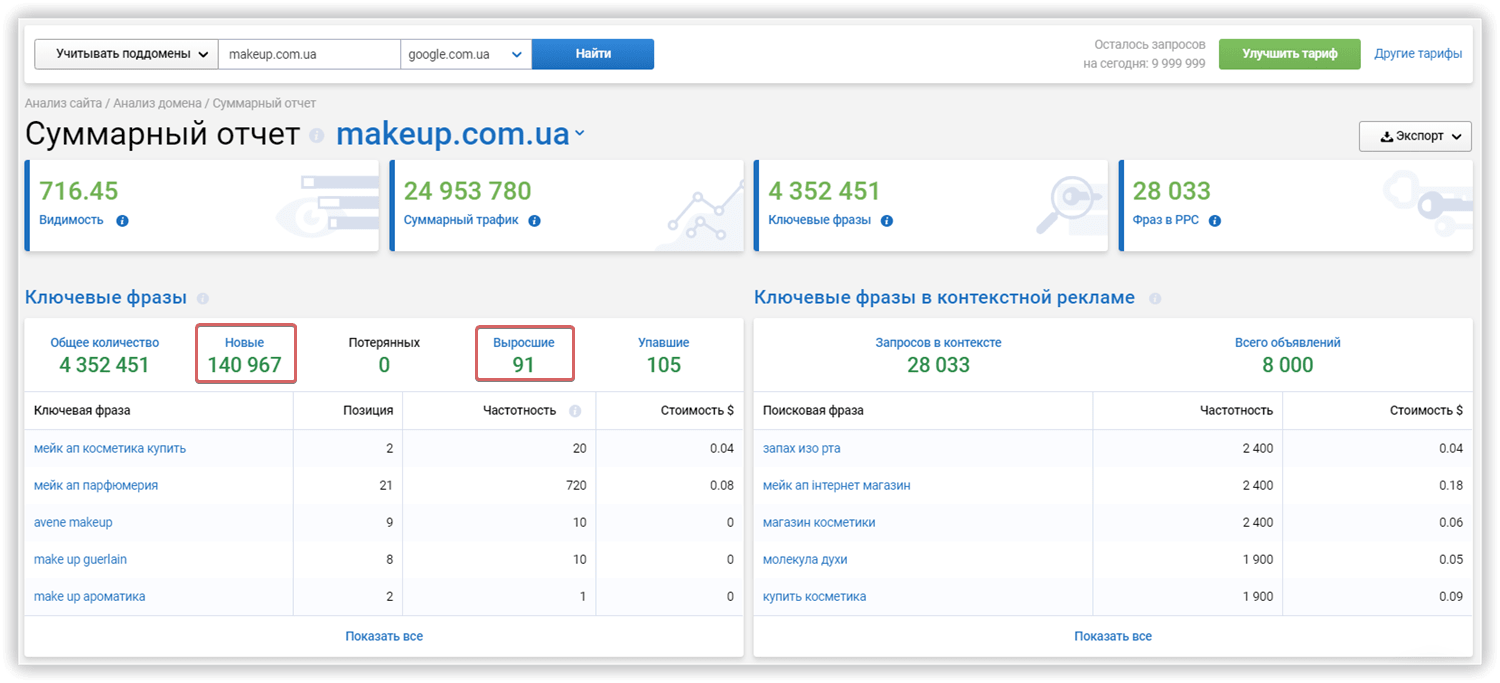Open keyword мейк ап косметика купить
This screenshot has width=1500, height=683.
coord(110,448)
